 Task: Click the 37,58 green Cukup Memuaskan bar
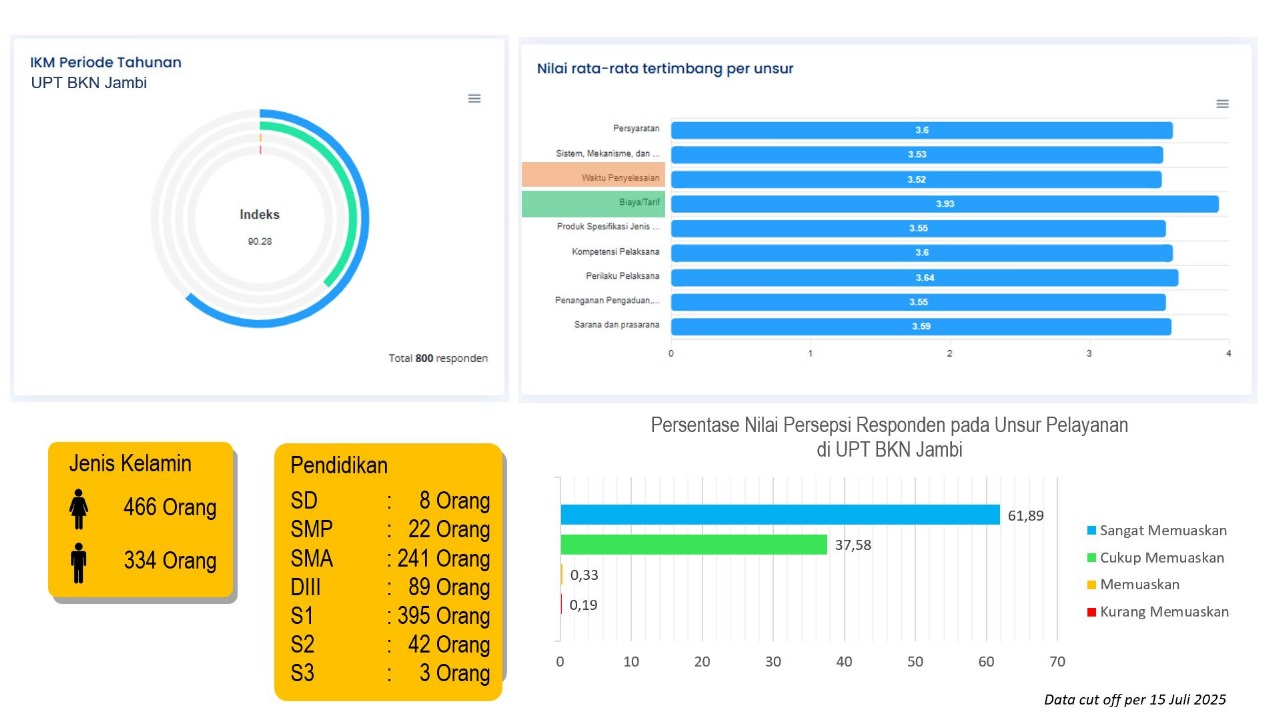(693, 545)
